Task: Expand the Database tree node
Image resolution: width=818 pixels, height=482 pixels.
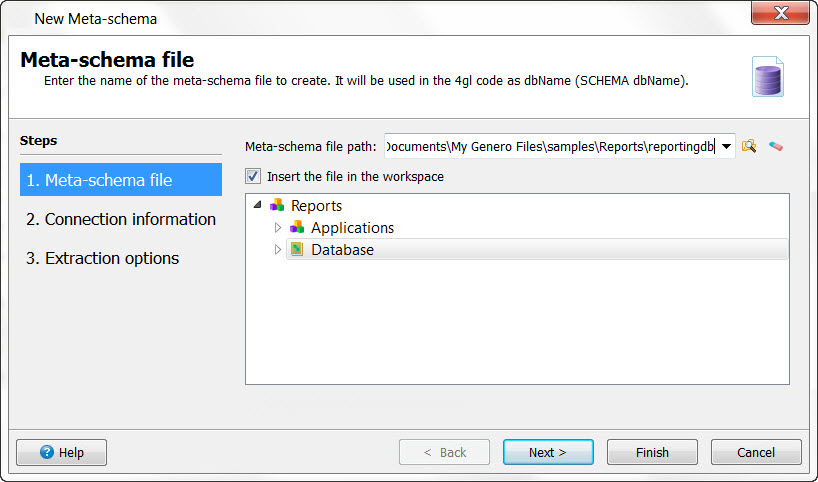Action: coord(278,250)
